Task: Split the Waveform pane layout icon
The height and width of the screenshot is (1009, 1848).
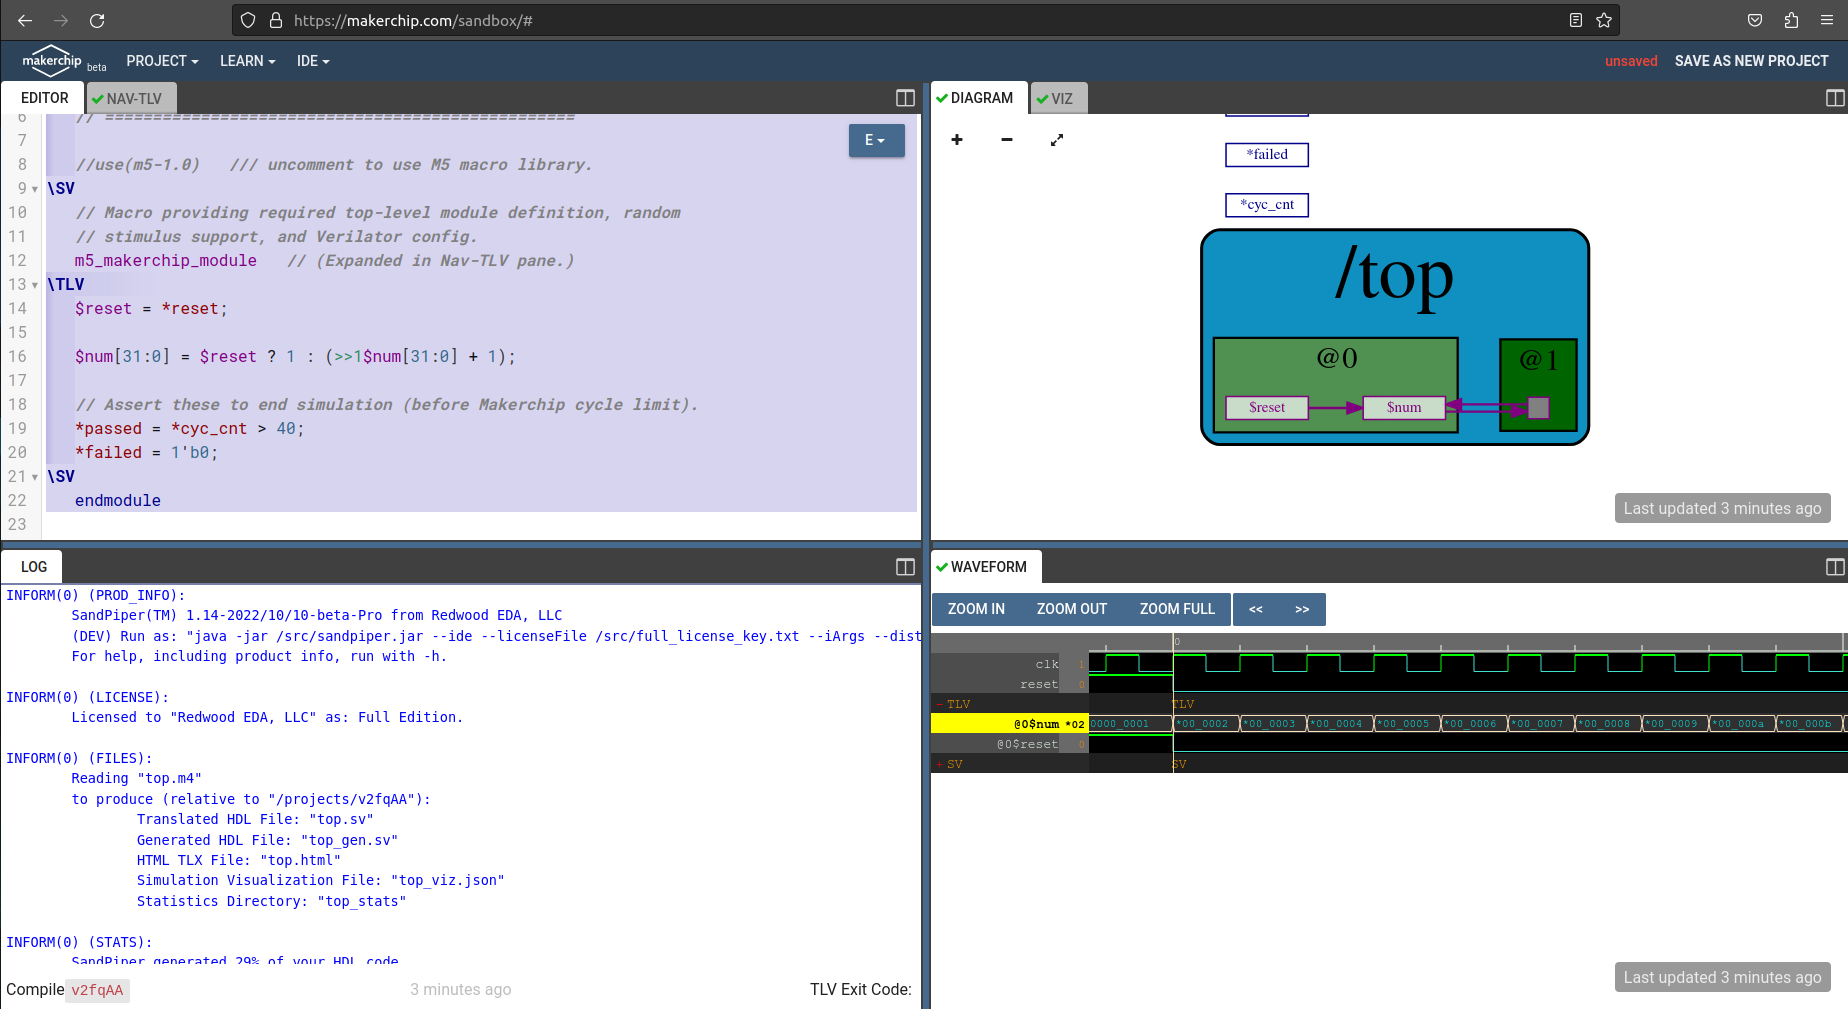Action: point(1835,567)
